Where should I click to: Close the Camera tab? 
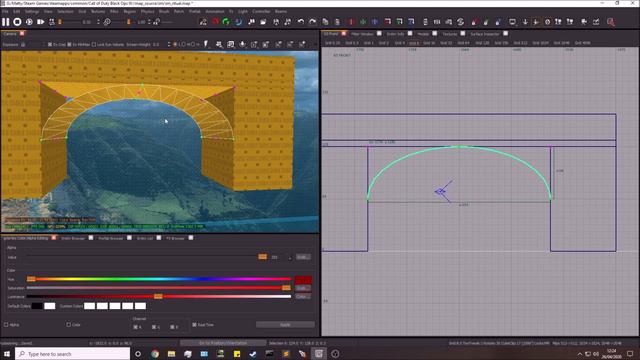point(22,33)
